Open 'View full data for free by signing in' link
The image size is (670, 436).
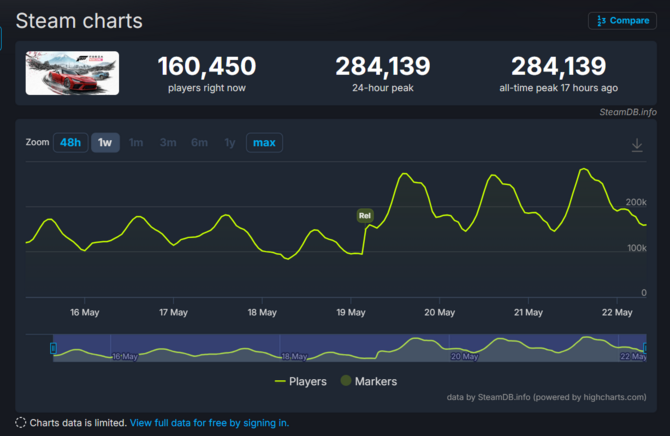[209, 423]
